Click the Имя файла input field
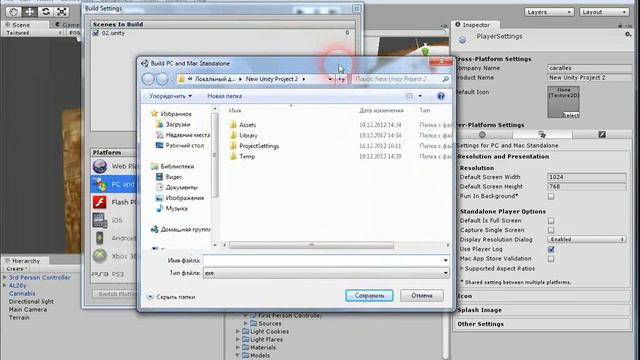Image resolution: width=640 pixels, height=360 pixels. click(x=322, y=260)
